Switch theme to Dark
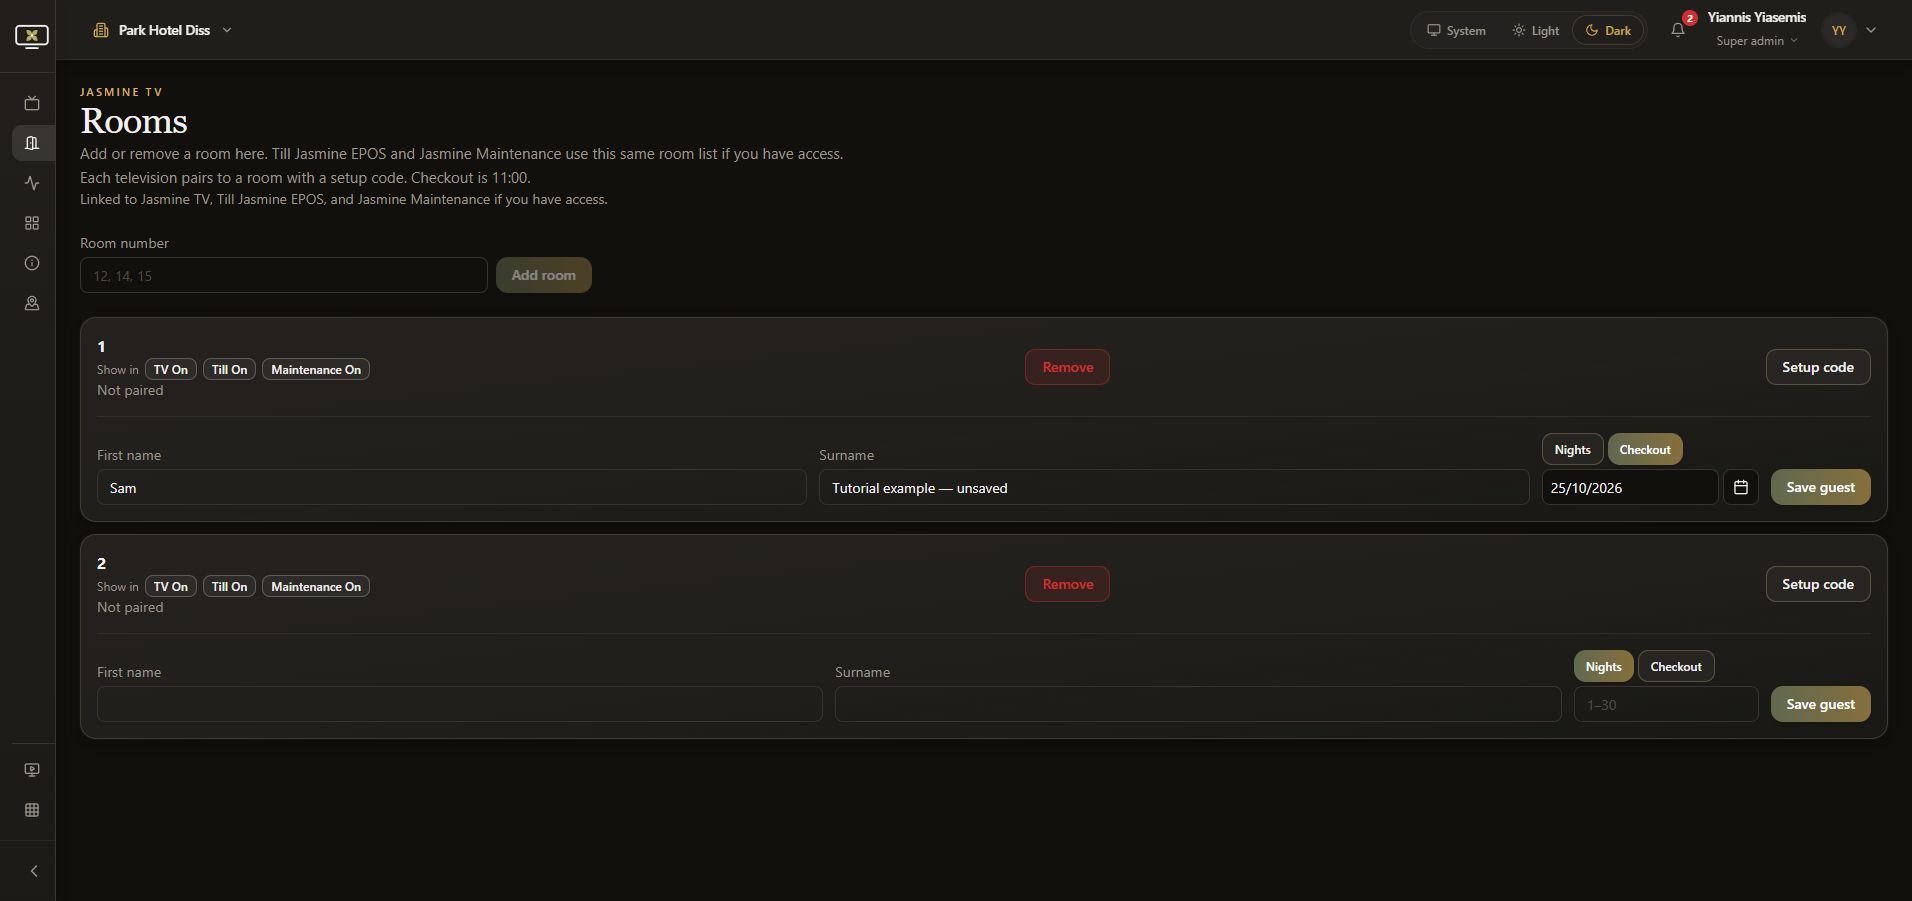 (1608, 30)
